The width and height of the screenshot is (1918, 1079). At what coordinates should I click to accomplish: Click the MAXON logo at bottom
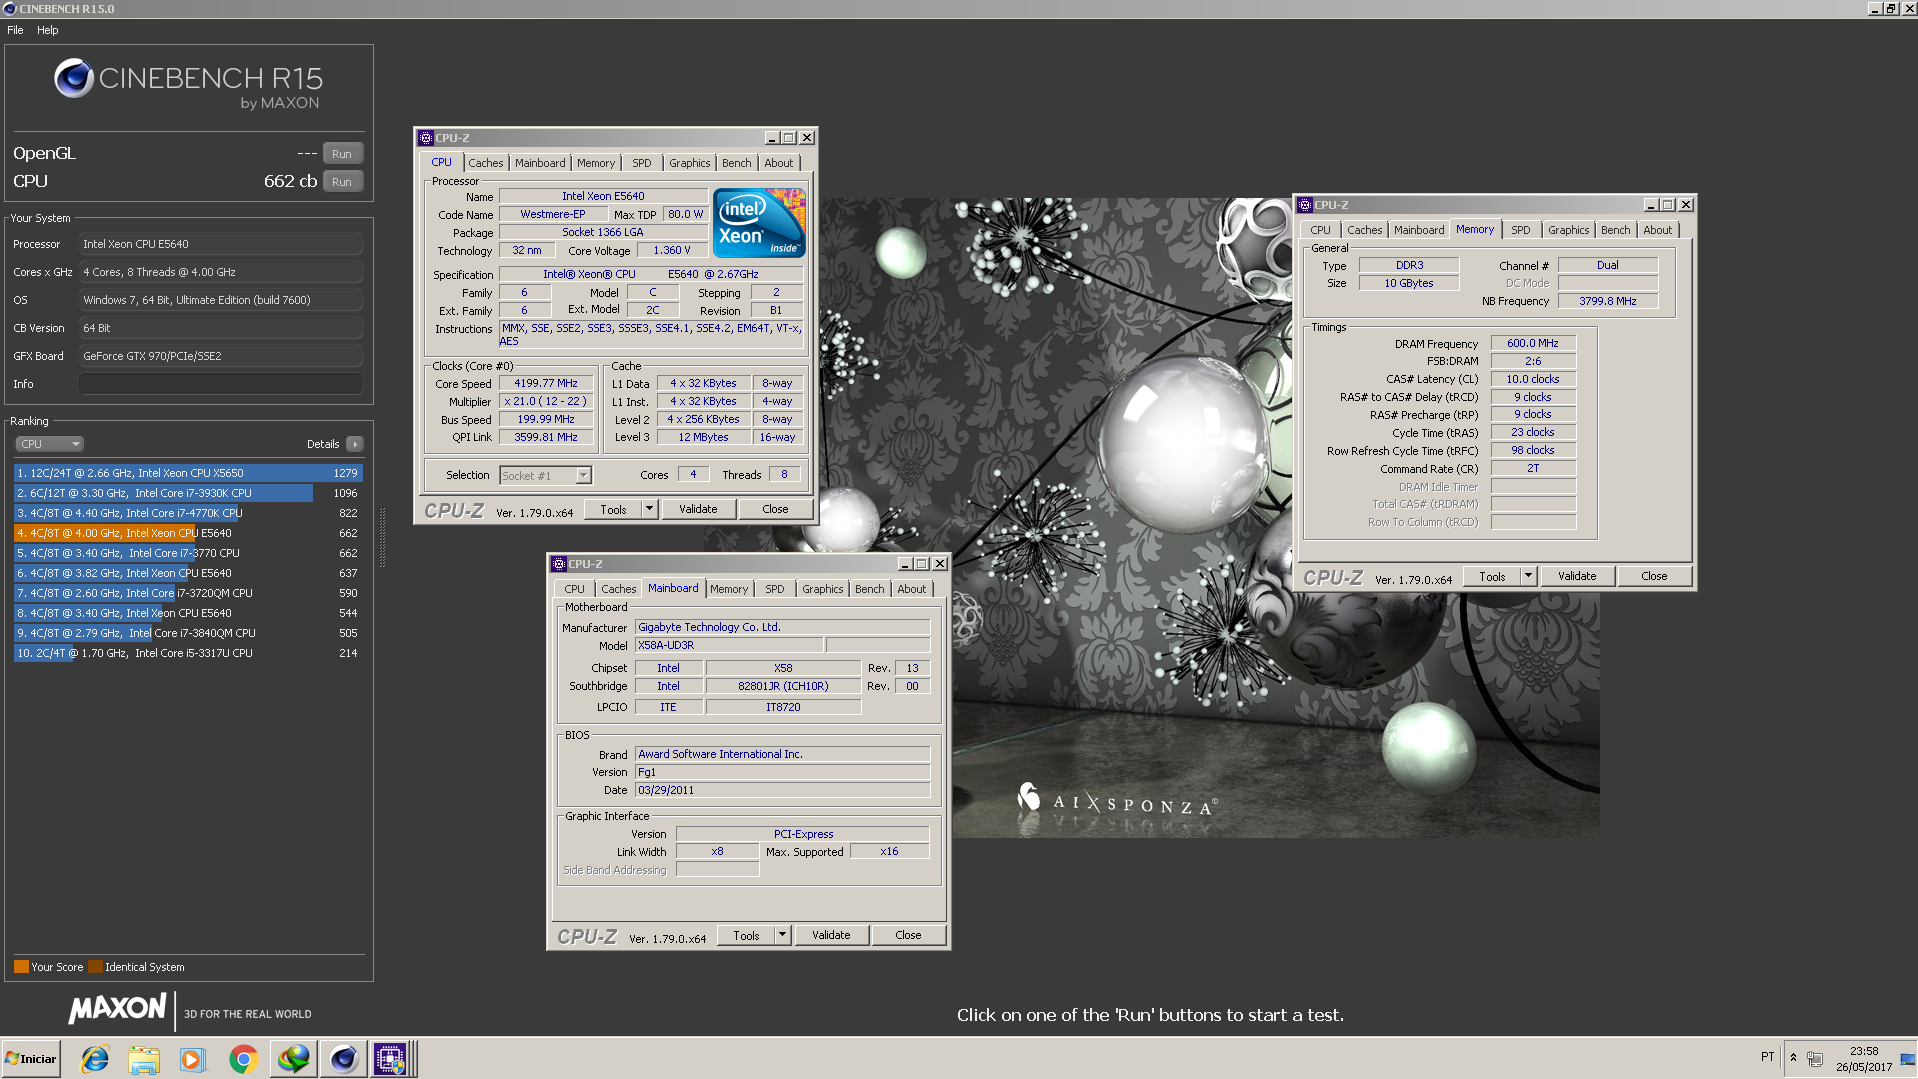pos(117,1008)
